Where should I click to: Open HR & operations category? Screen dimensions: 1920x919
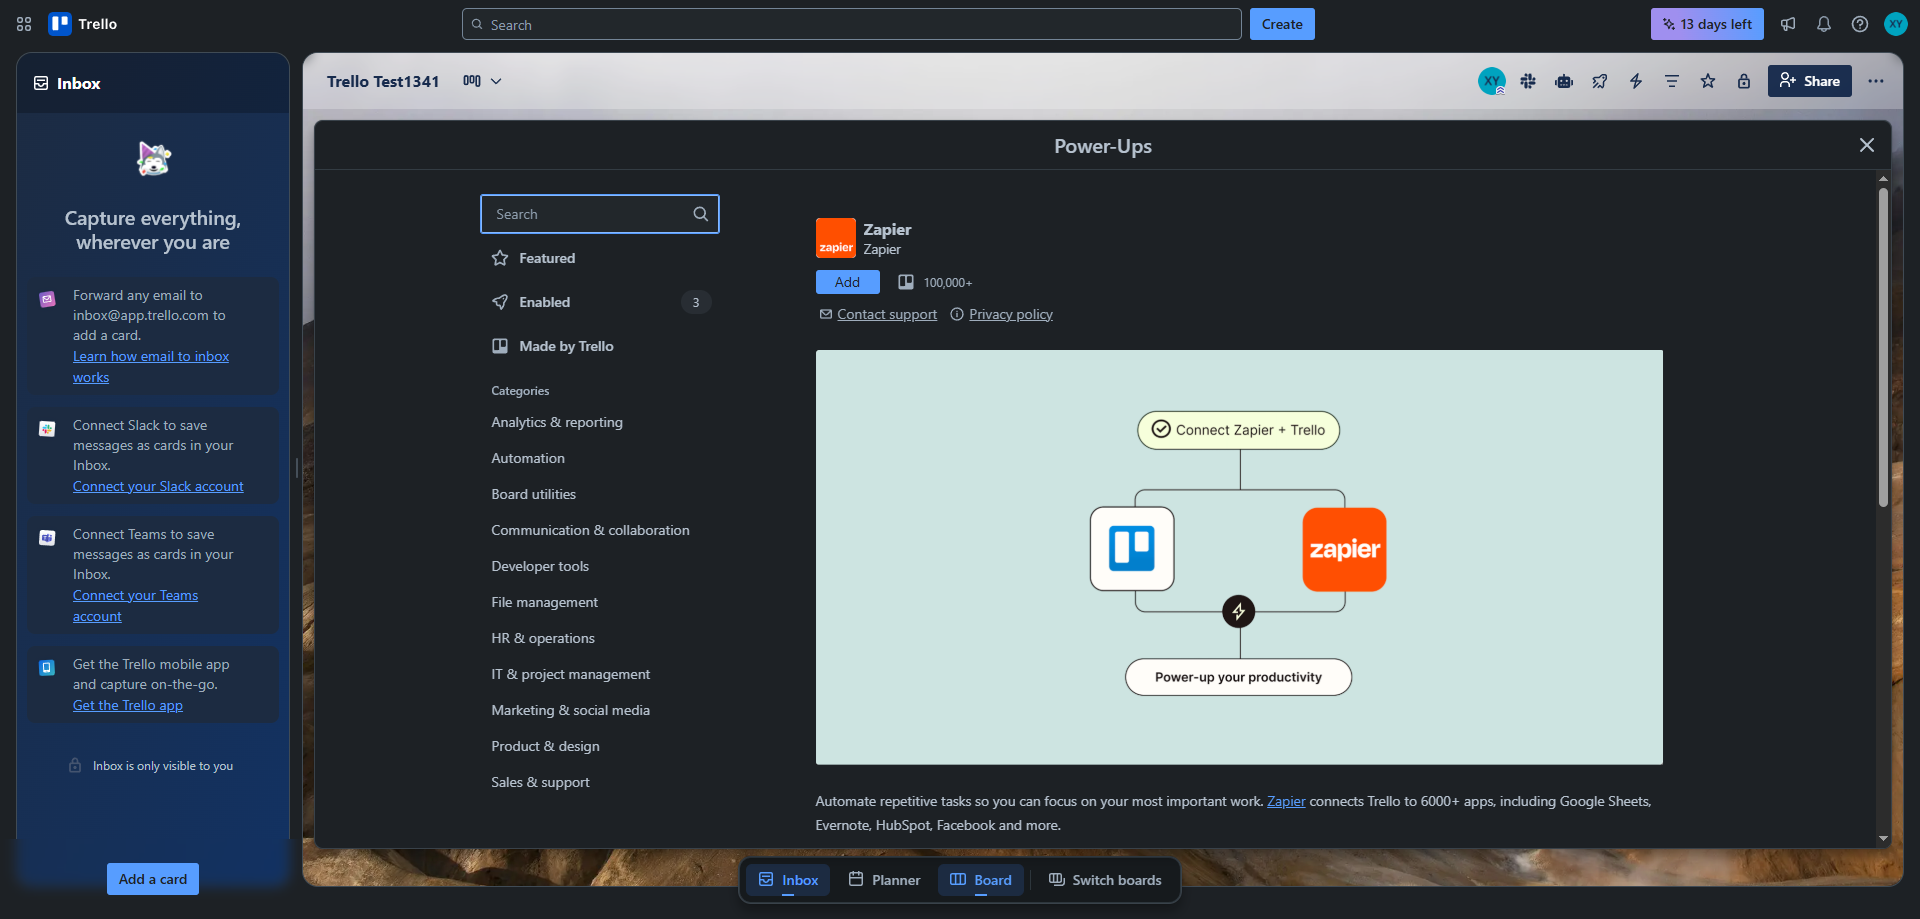click(x=543, y=638)
